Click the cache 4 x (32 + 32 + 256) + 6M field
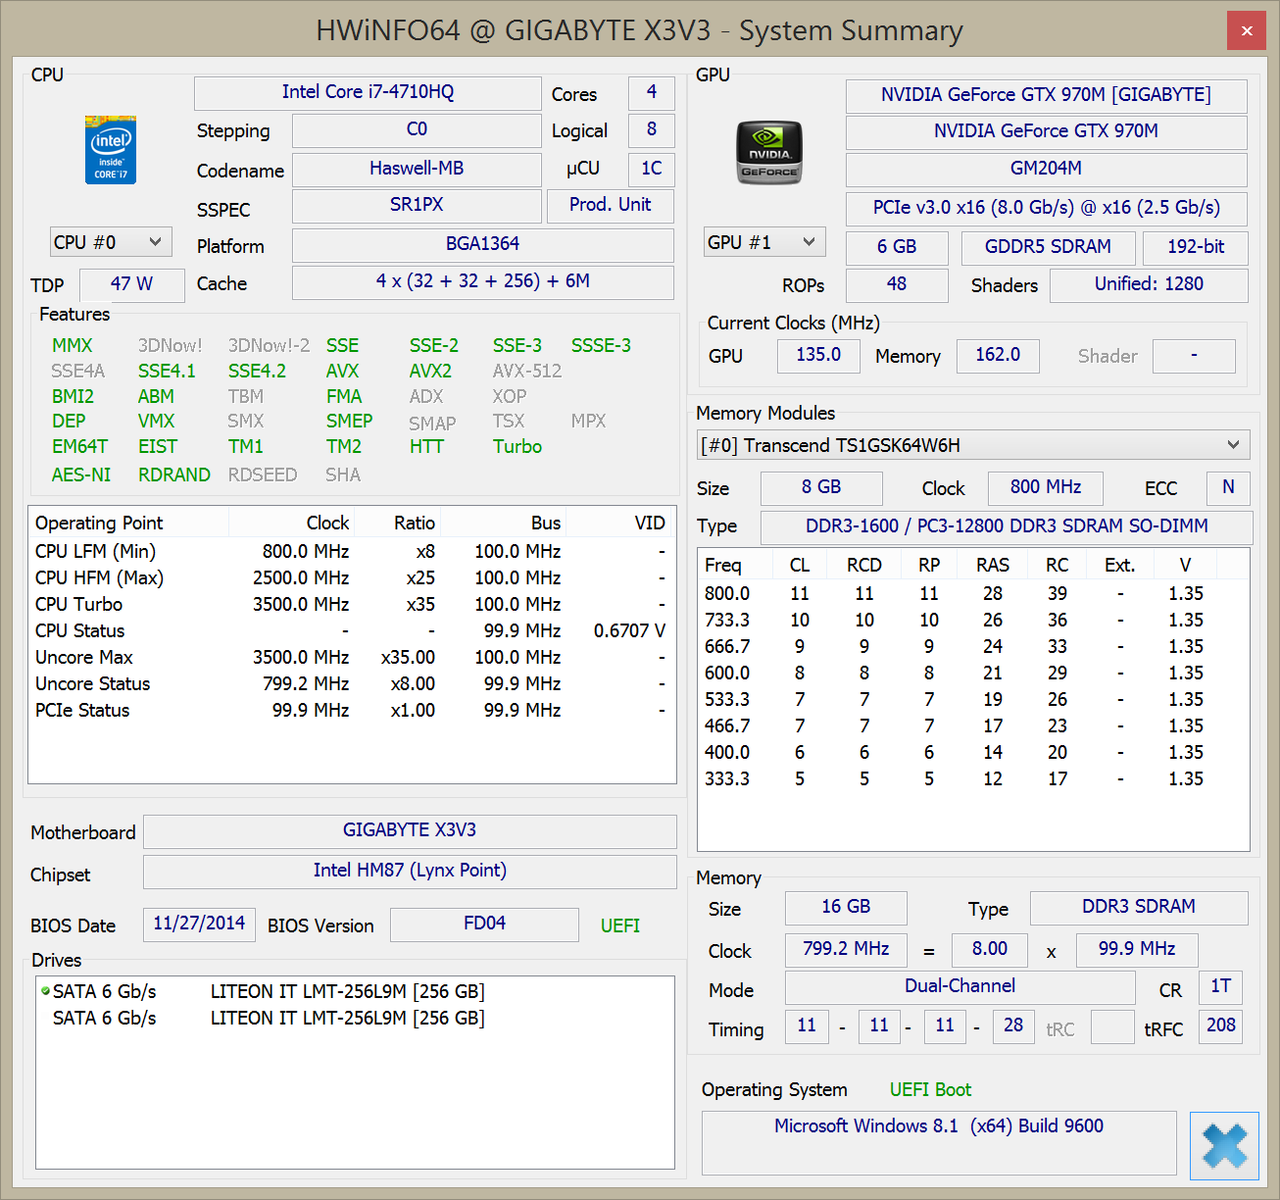Viewport: 1280px width, 1200px height. pyautogui.click(x=482, y=282)
